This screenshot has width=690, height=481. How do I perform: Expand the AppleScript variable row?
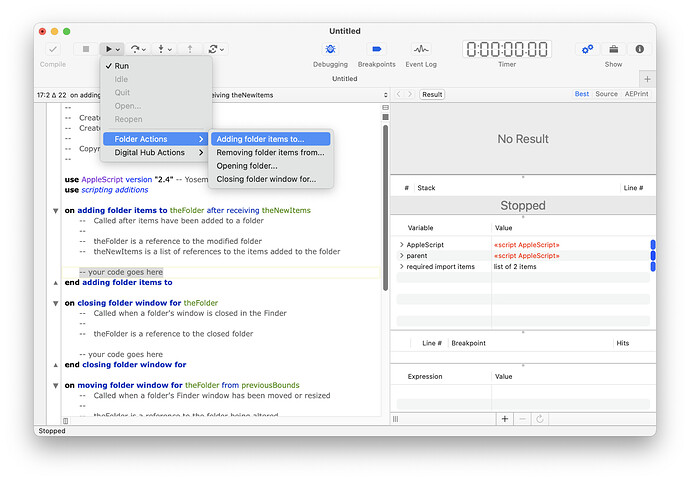(x=401, y=245)
